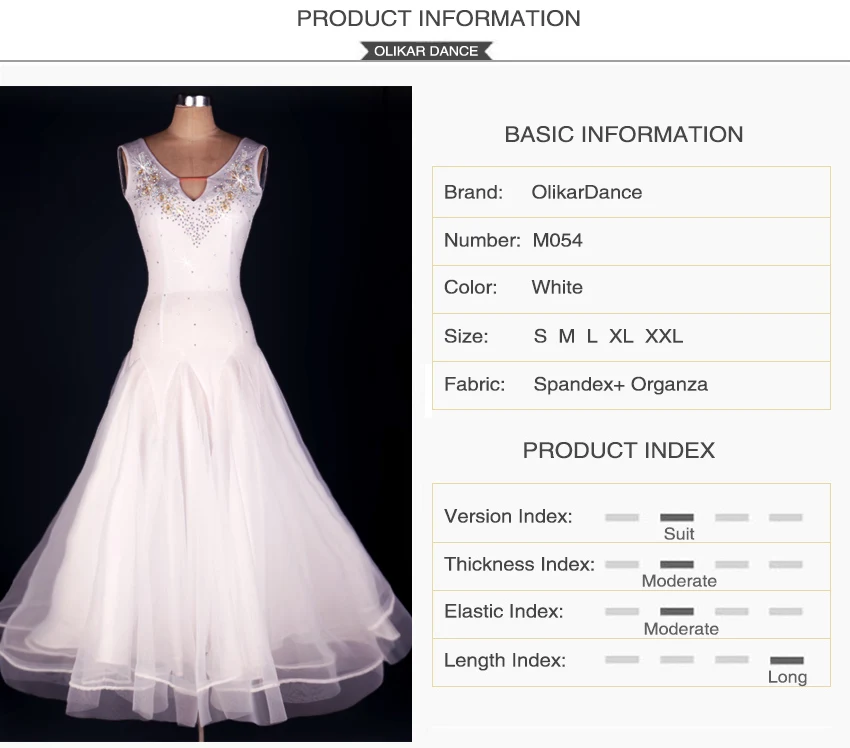
Task: Click the brand value OlikarDance
Action: 587,192
